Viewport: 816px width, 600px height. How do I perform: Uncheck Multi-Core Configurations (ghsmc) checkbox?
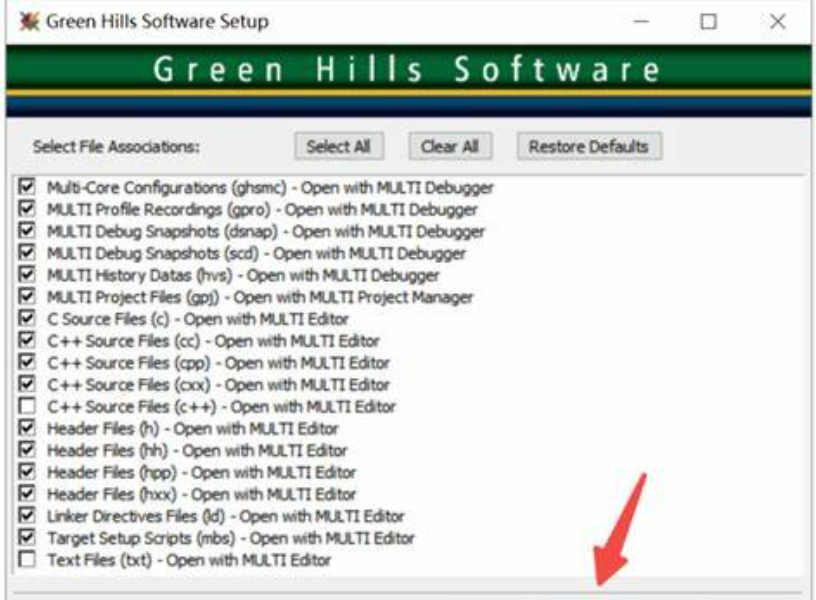pos(27,187)
